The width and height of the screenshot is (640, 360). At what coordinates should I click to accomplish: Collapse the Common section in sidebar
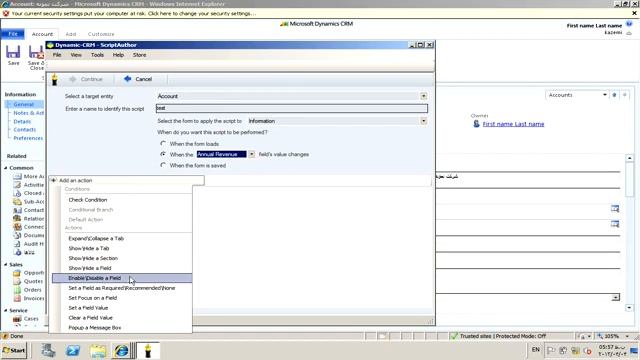click(6, 168)
